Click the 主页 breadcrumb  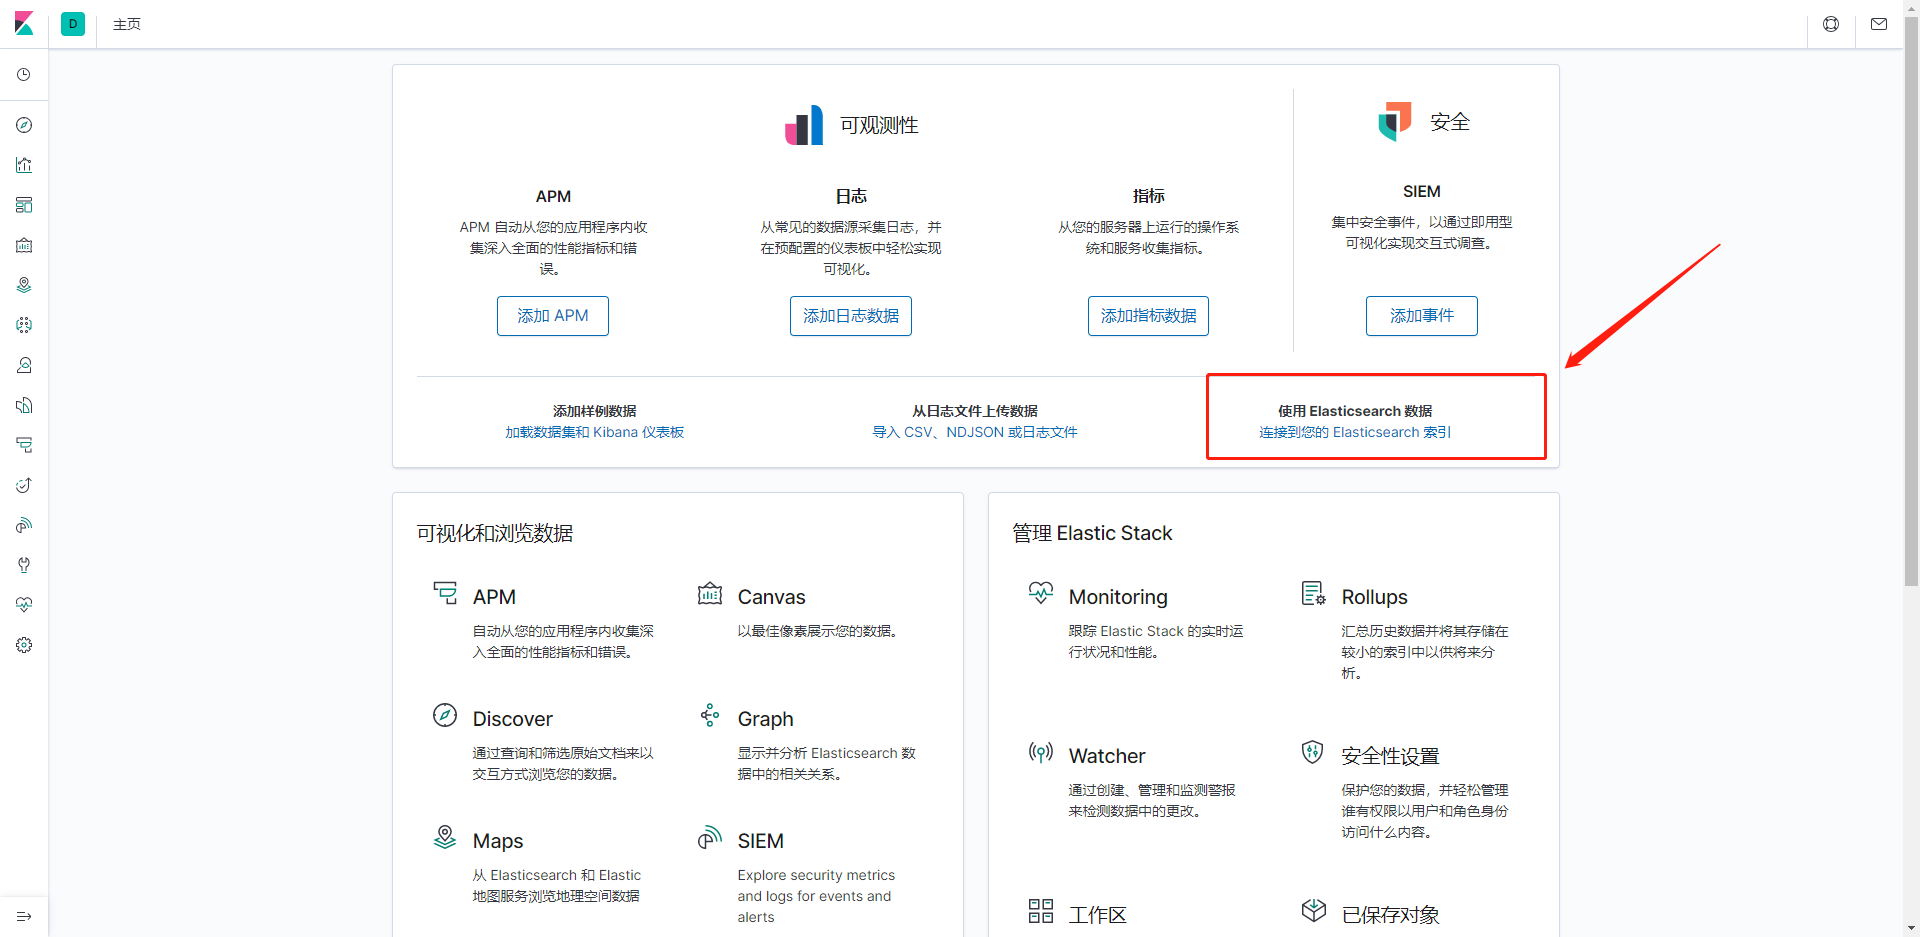[x=127, y=24]
